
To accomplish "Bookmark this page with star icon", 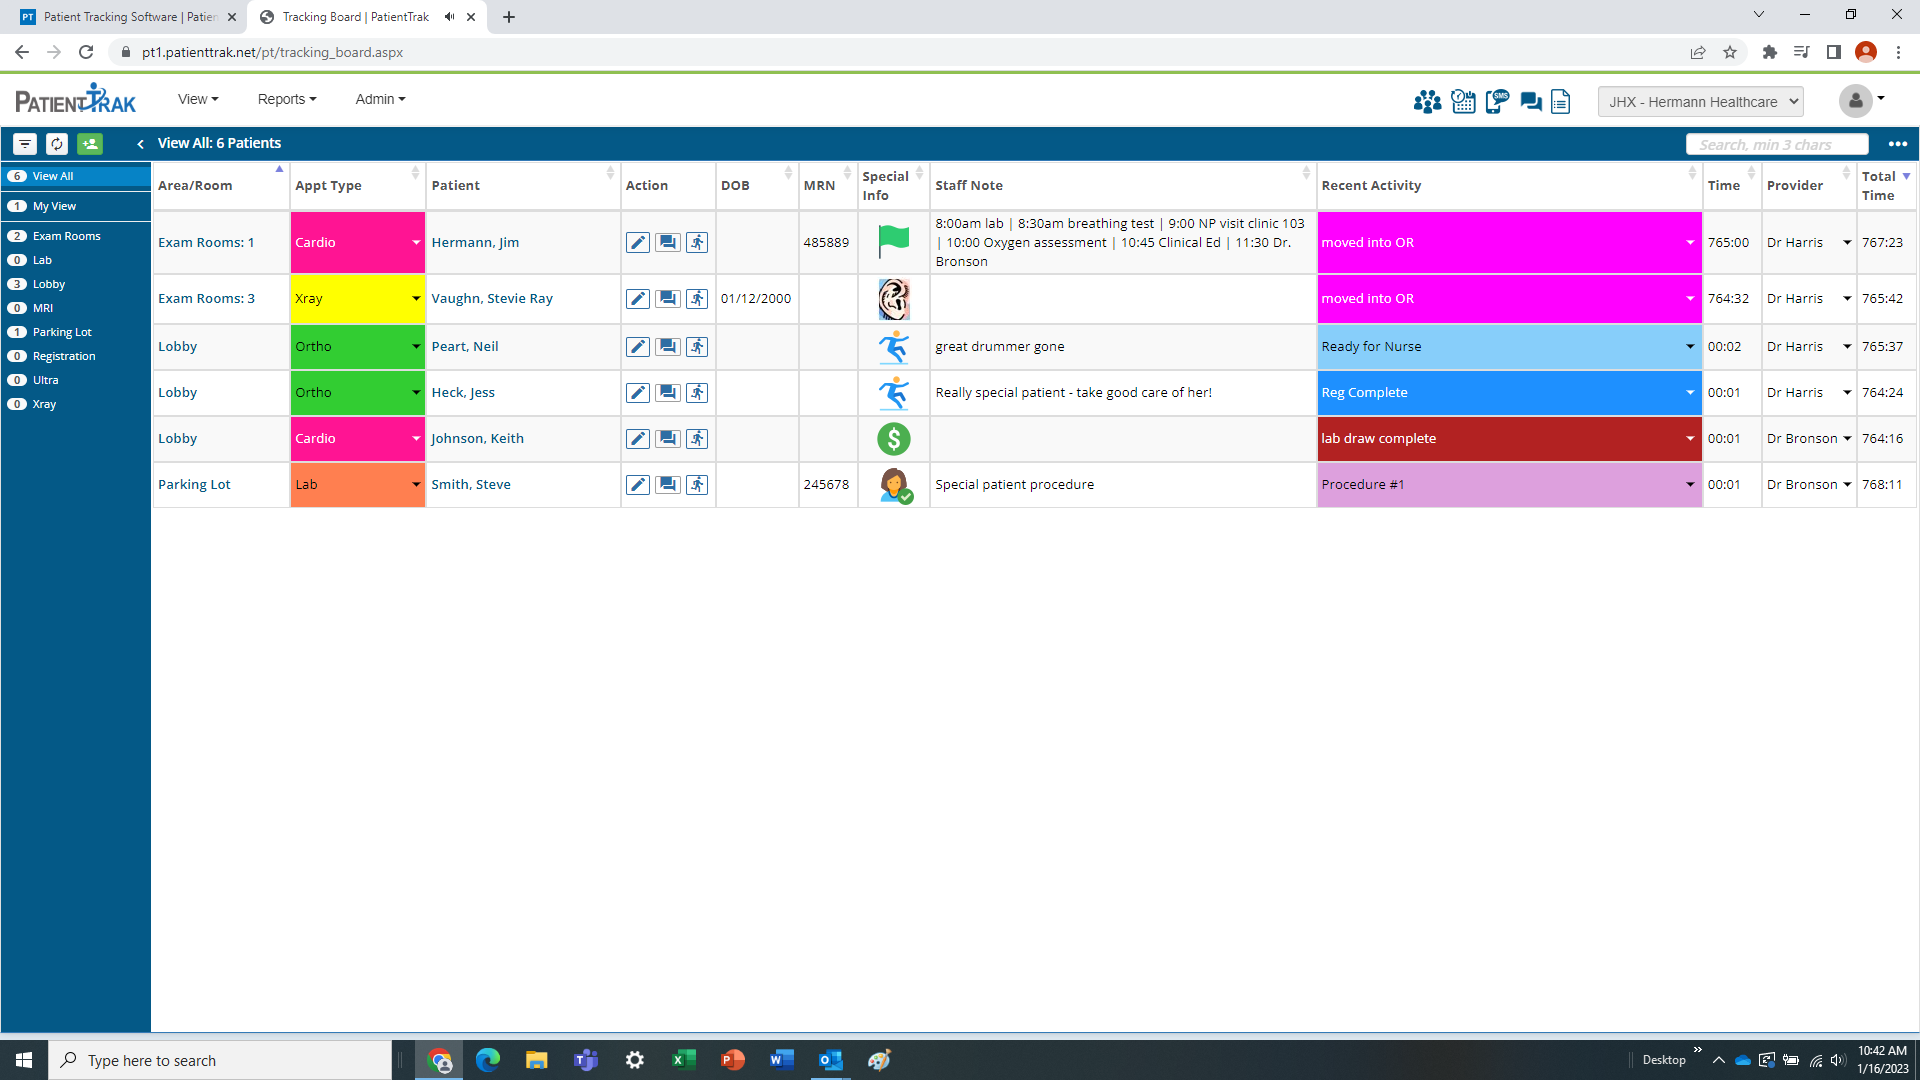I will click(x=1730, y=52).
